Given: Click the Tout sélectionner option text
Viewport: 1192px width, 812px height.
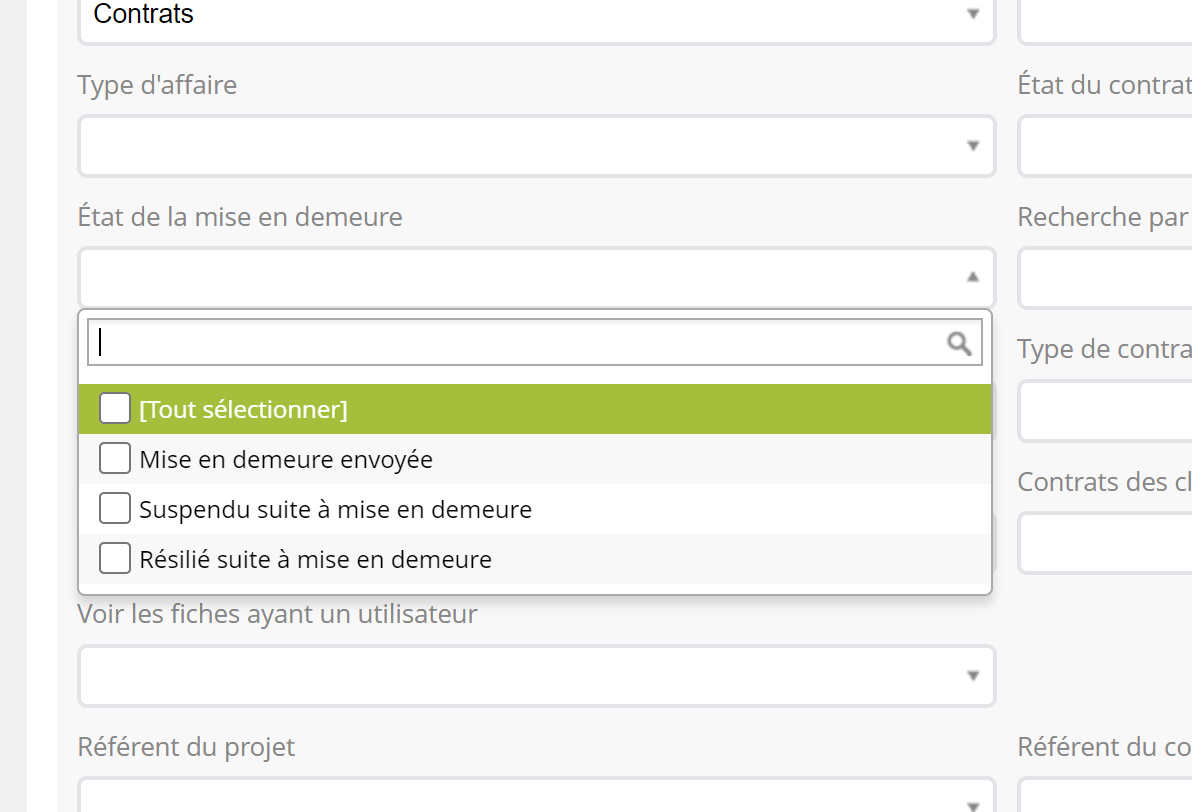Looking at the screenshot, I should pyautogui.click(x=243, y=410).
